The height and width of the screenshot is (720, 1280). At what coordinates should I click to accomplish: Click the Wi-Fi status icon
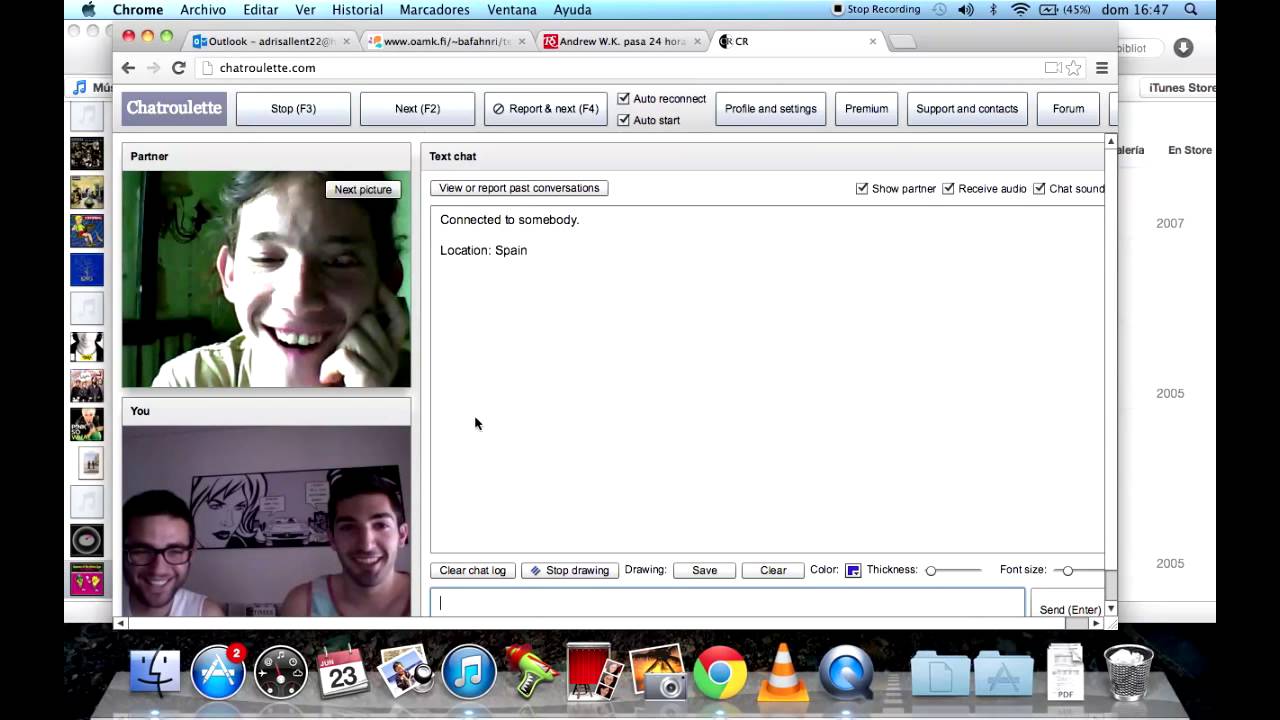coord(1020,10)
